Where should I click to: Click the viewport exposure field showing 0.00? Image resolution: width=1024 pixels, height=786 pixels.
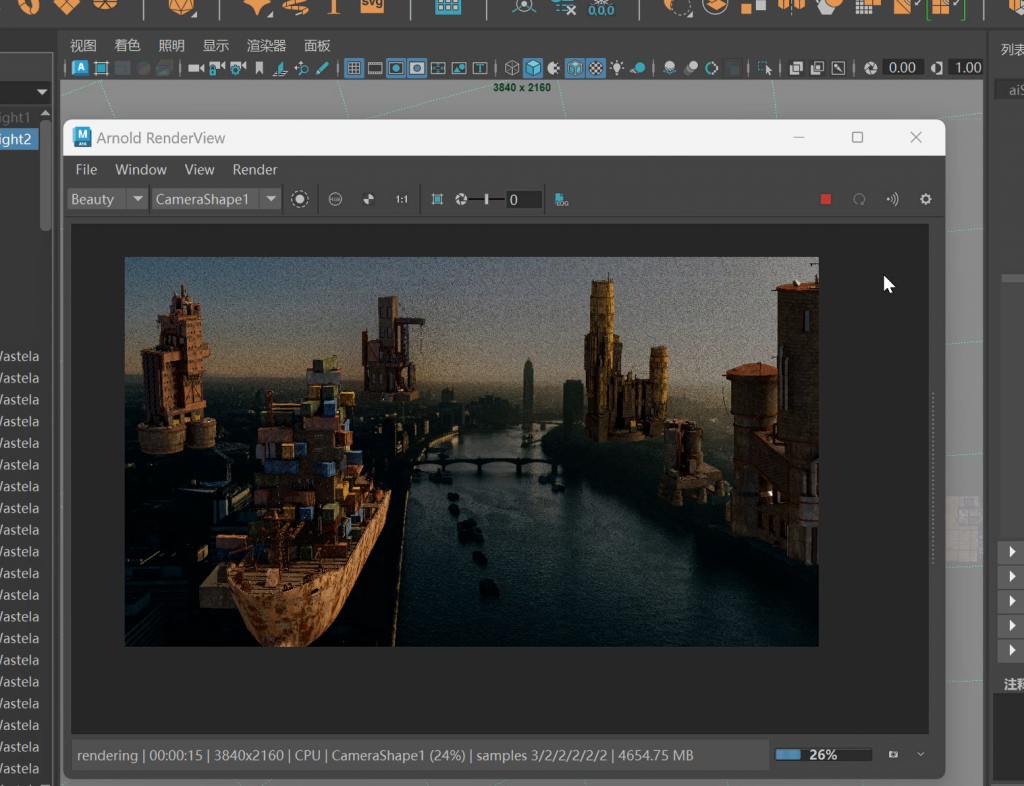(x=902, y=68)
